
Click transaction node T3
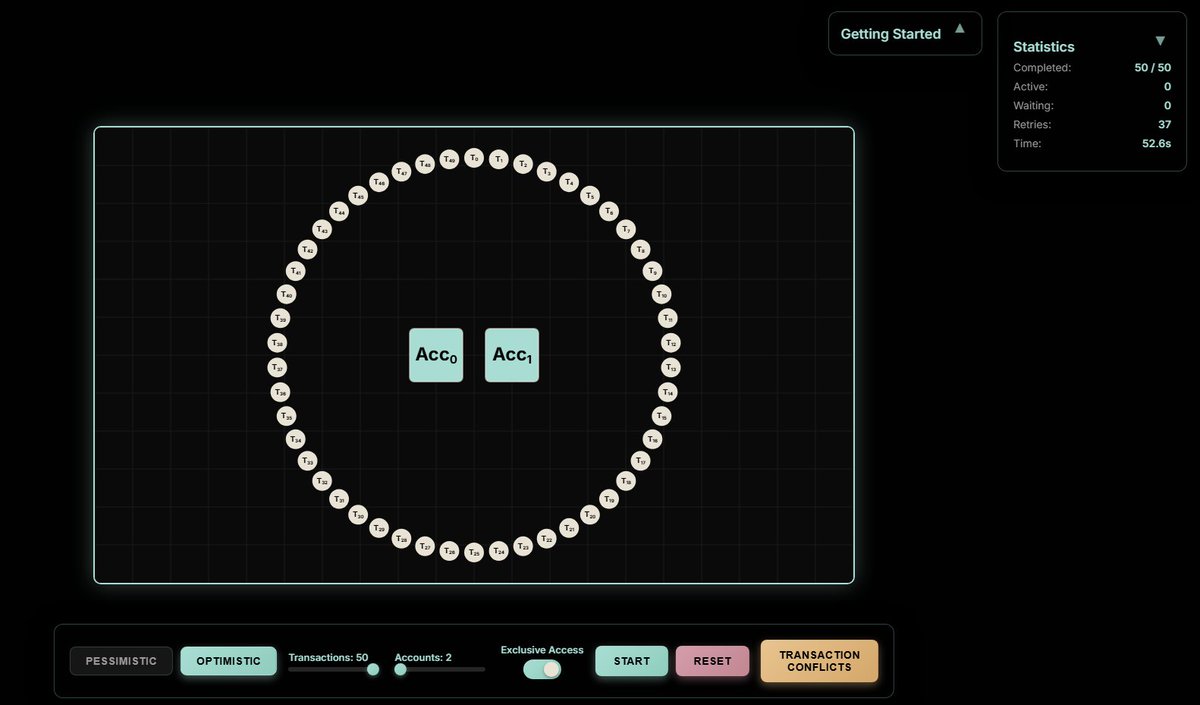click(x=546, y=172)
